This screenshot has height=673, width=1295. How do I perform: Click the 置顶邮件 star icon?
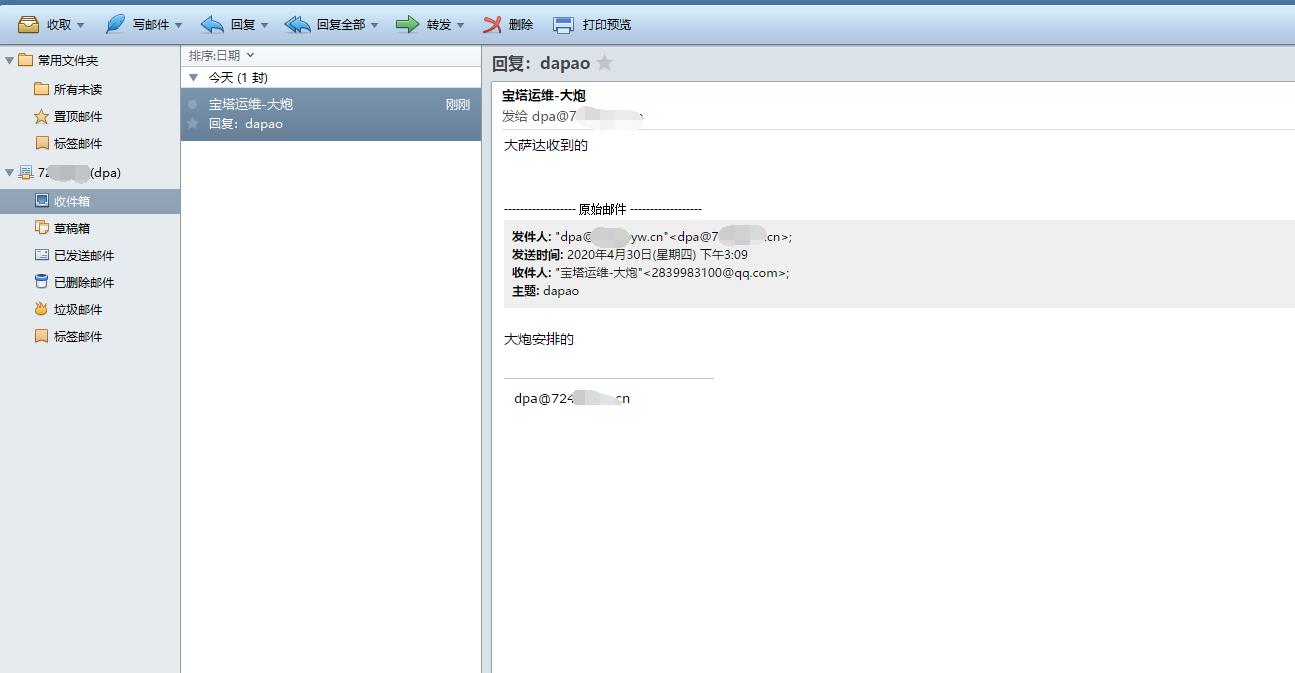coord(41,116)
